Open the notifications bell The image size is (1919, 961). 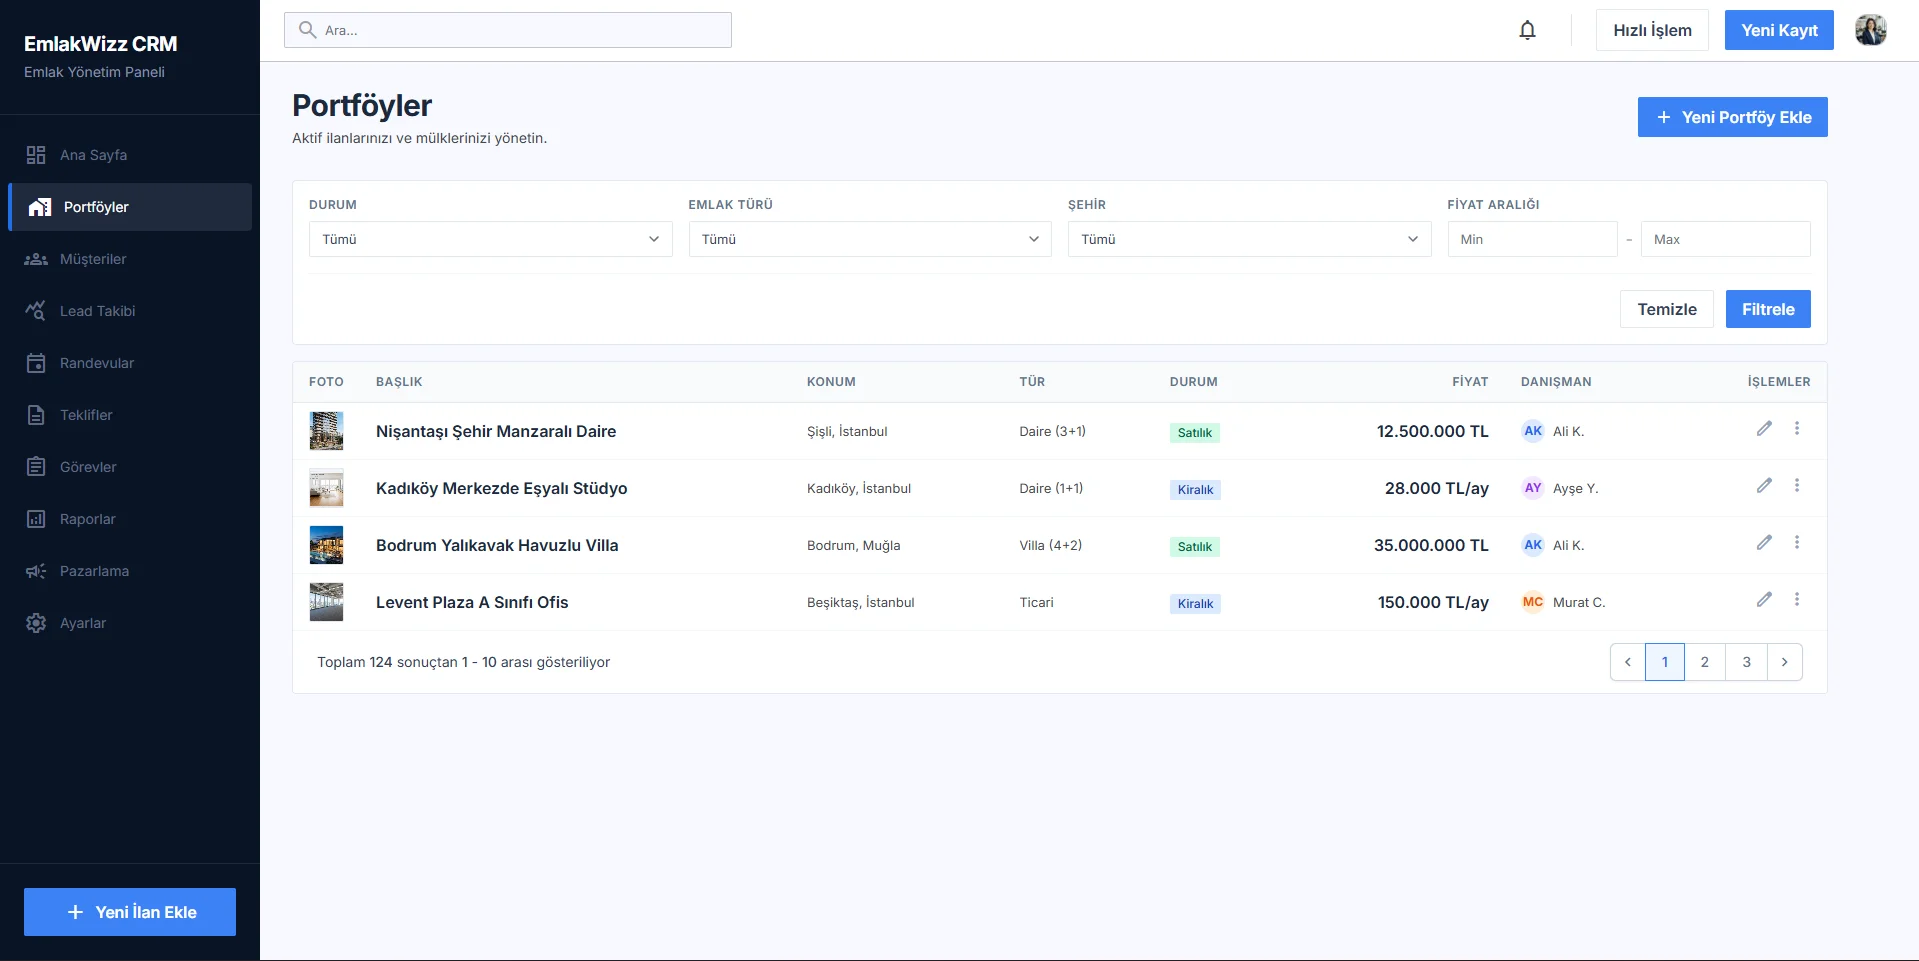[1527, 30]
